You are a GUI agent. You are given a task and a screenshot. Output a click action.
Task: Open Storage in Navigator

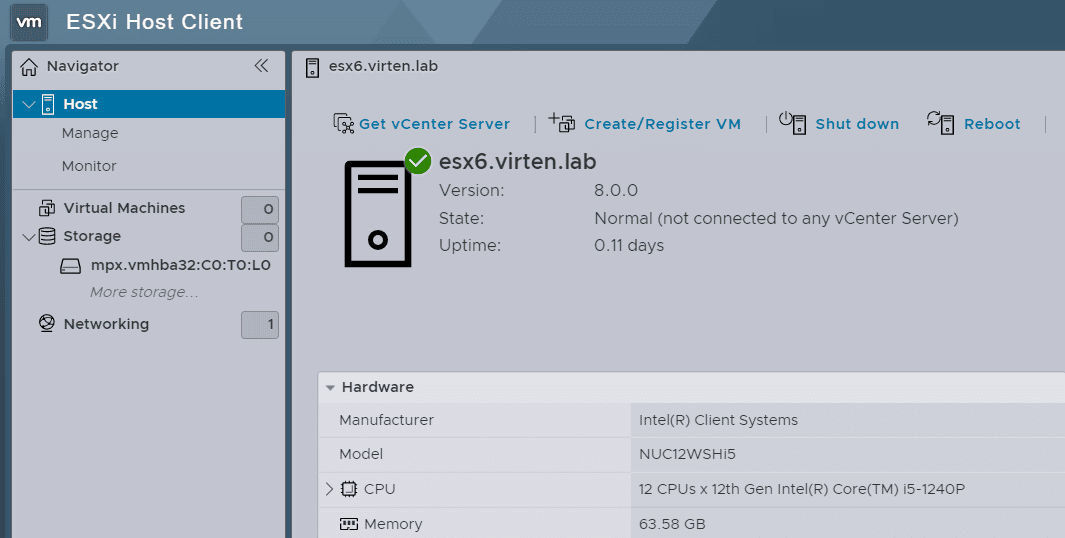[92, 236]
